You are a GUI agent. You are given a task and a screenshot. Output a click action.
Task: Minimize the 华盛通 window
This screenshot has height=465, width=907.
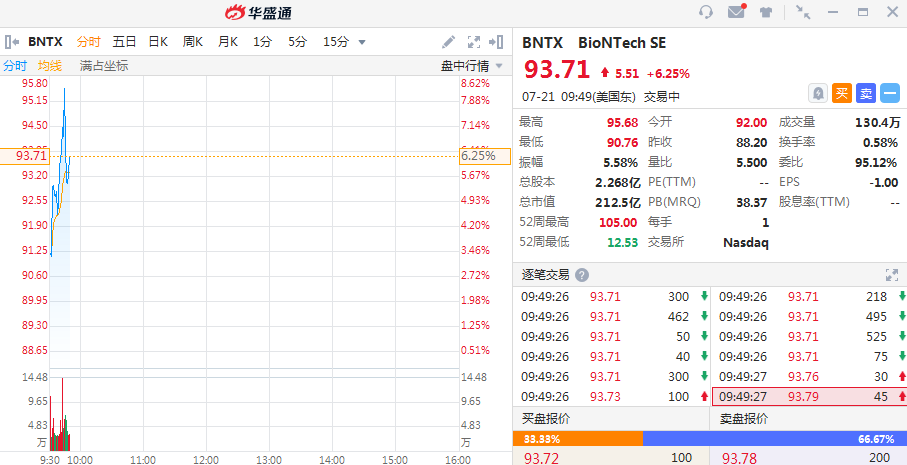(x=833, y=12)
